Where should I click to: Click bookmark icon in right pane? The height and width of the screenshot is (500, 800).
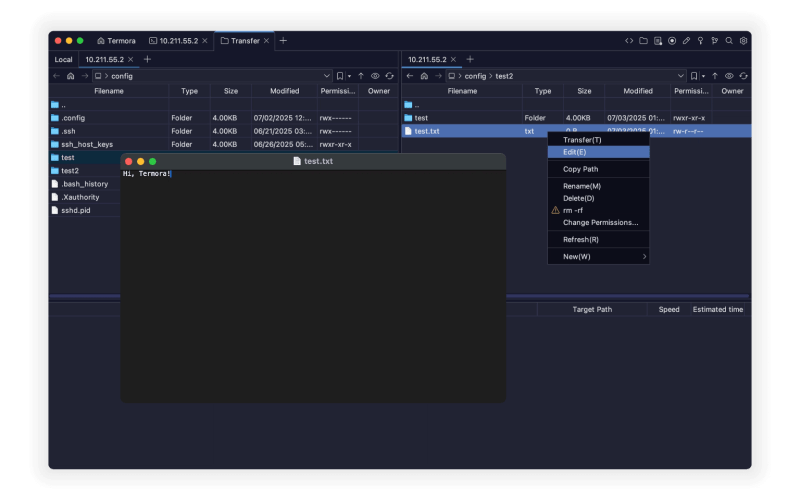pos(694,76)
